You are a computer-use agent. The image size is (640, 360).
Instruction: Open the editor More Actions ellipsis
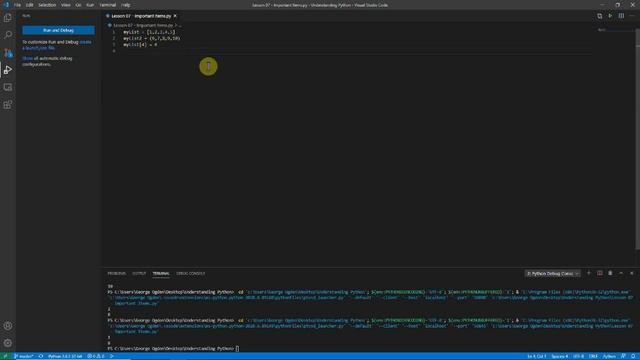coord(632,16)
